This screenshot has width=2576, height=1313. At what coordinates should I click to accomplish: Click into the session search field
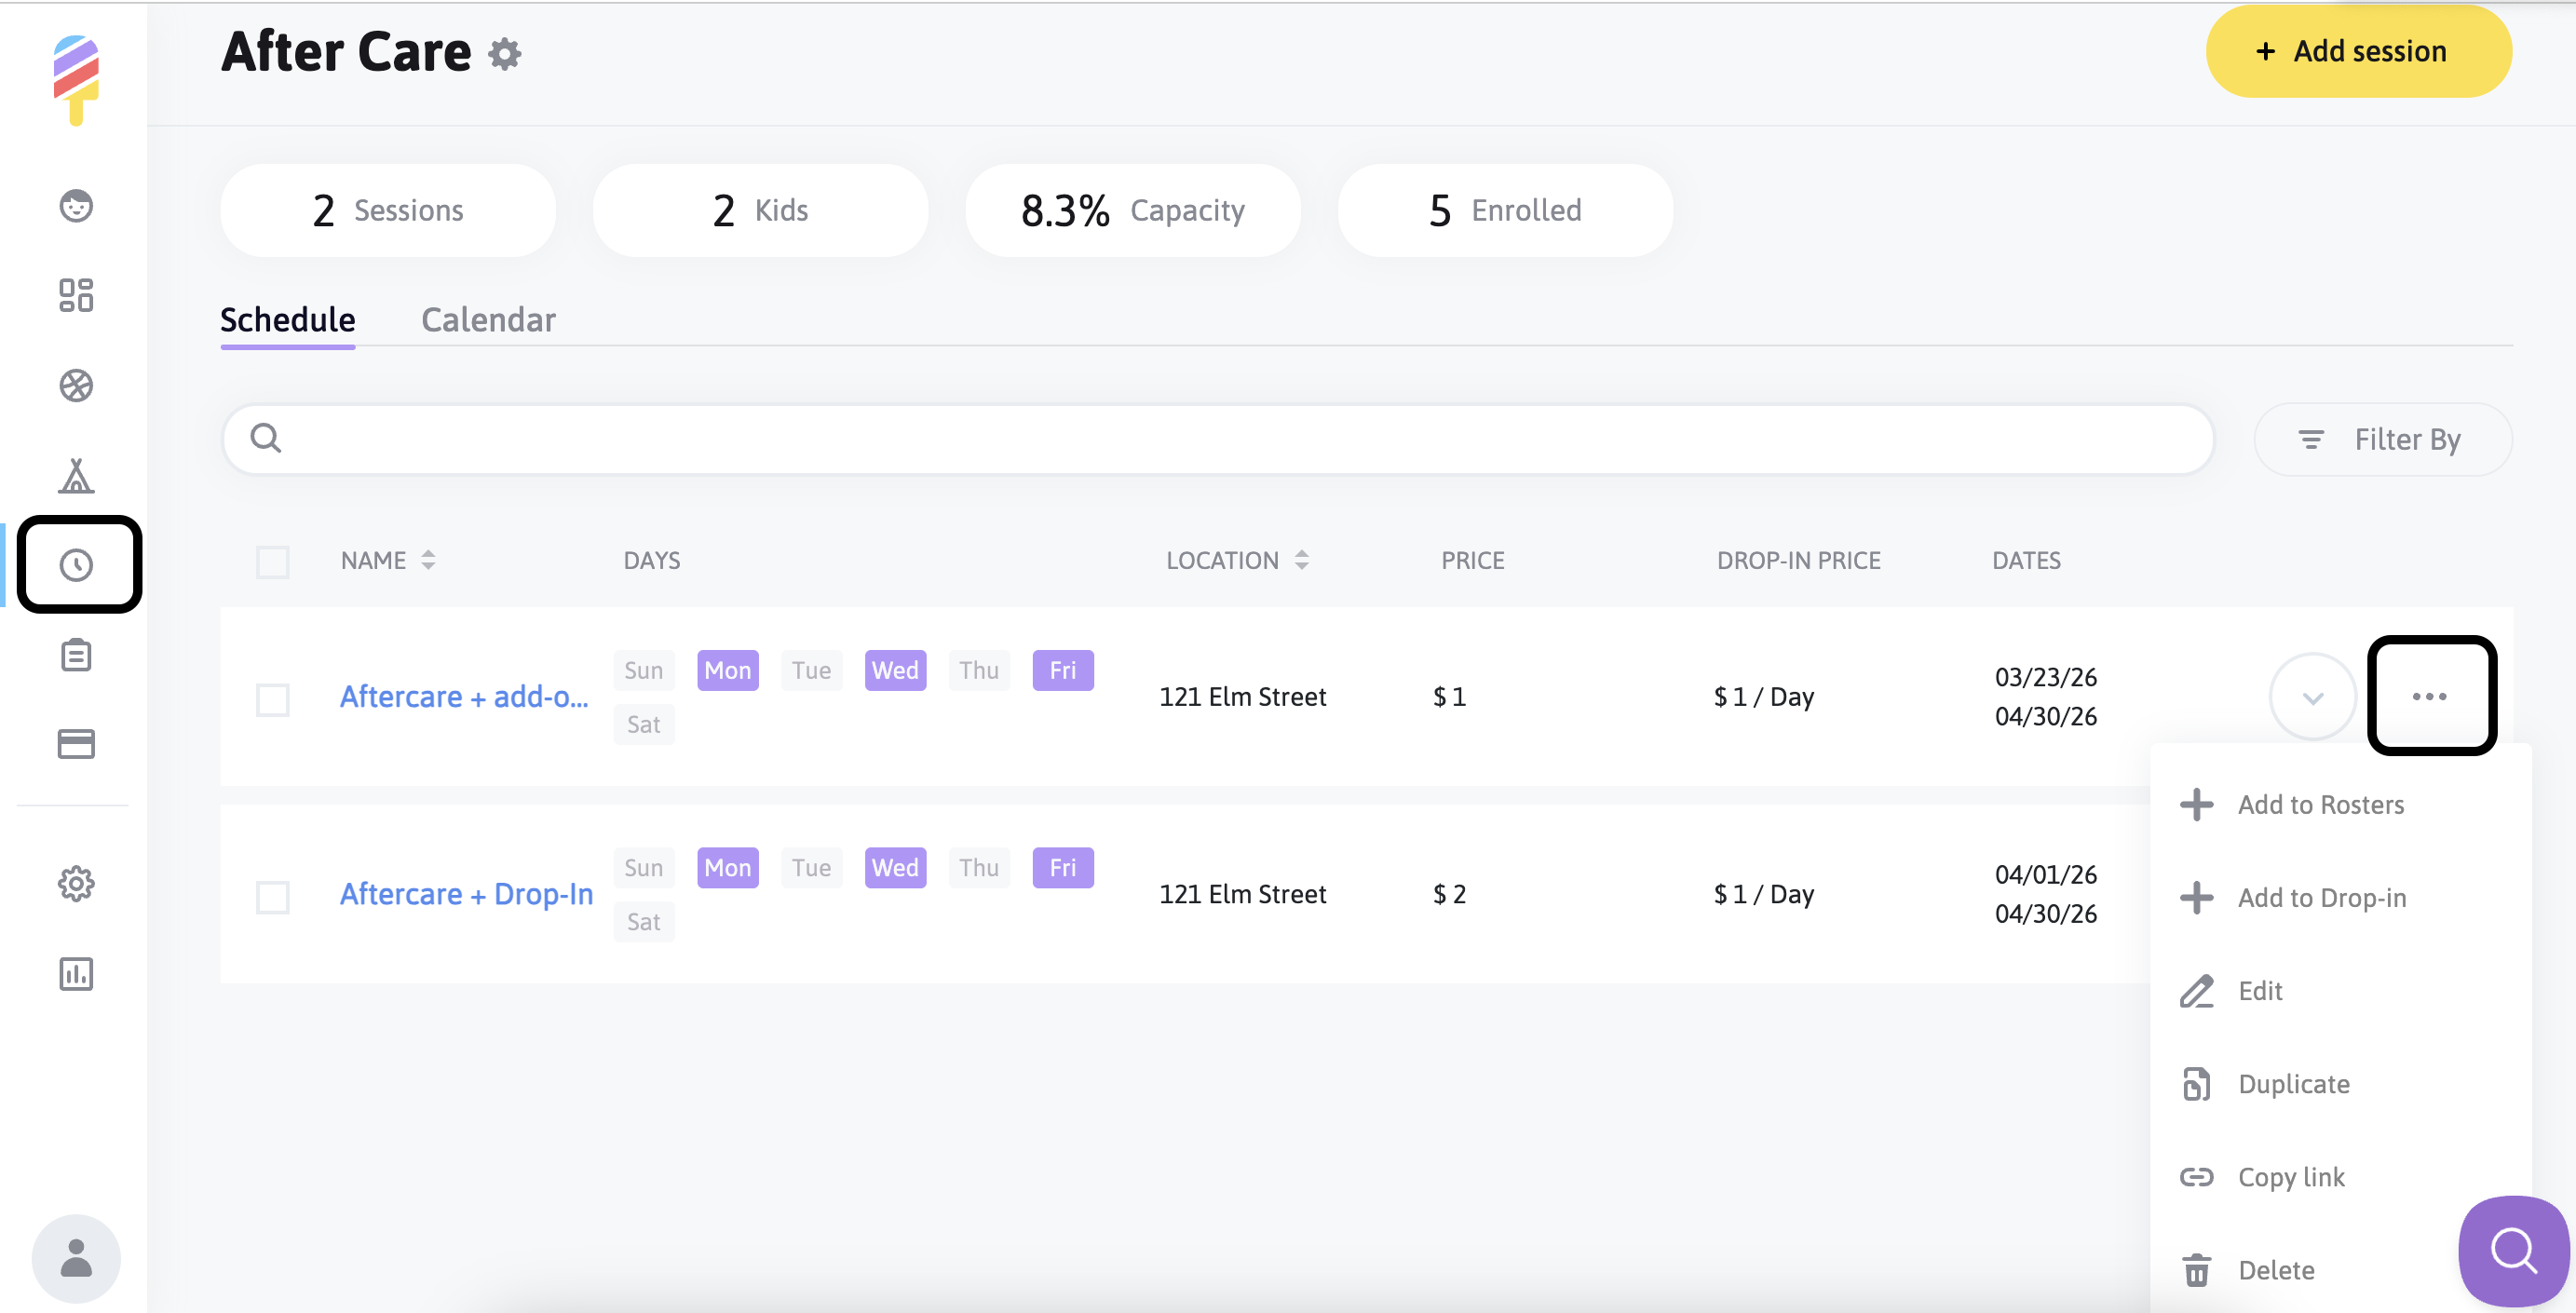tap(1218, 439)
